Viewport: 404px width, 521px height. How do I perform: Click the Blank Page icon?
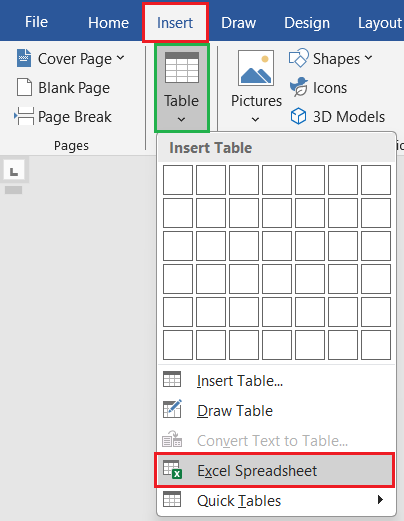point(24,87)
